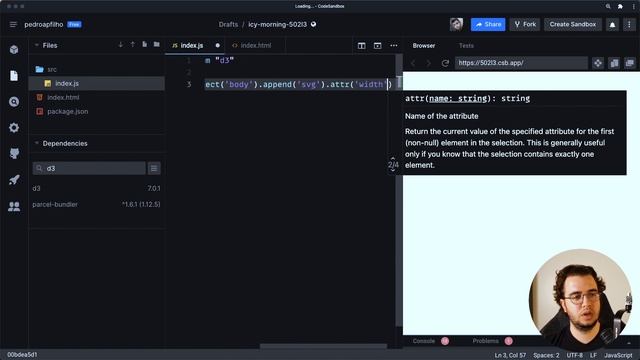
Task: Click the 00bdea5d1 version status item
Action: tap(22, 355)
